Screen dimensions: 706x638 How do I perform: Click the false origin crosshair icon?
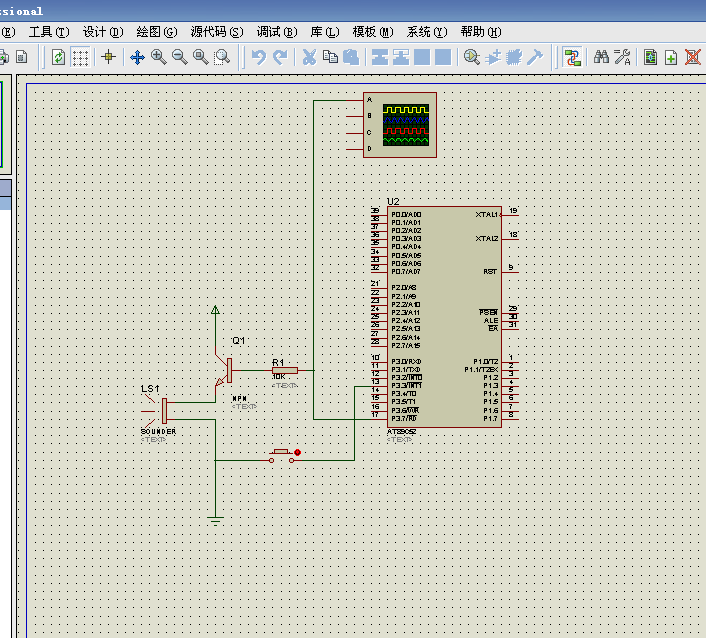(109, 57)
